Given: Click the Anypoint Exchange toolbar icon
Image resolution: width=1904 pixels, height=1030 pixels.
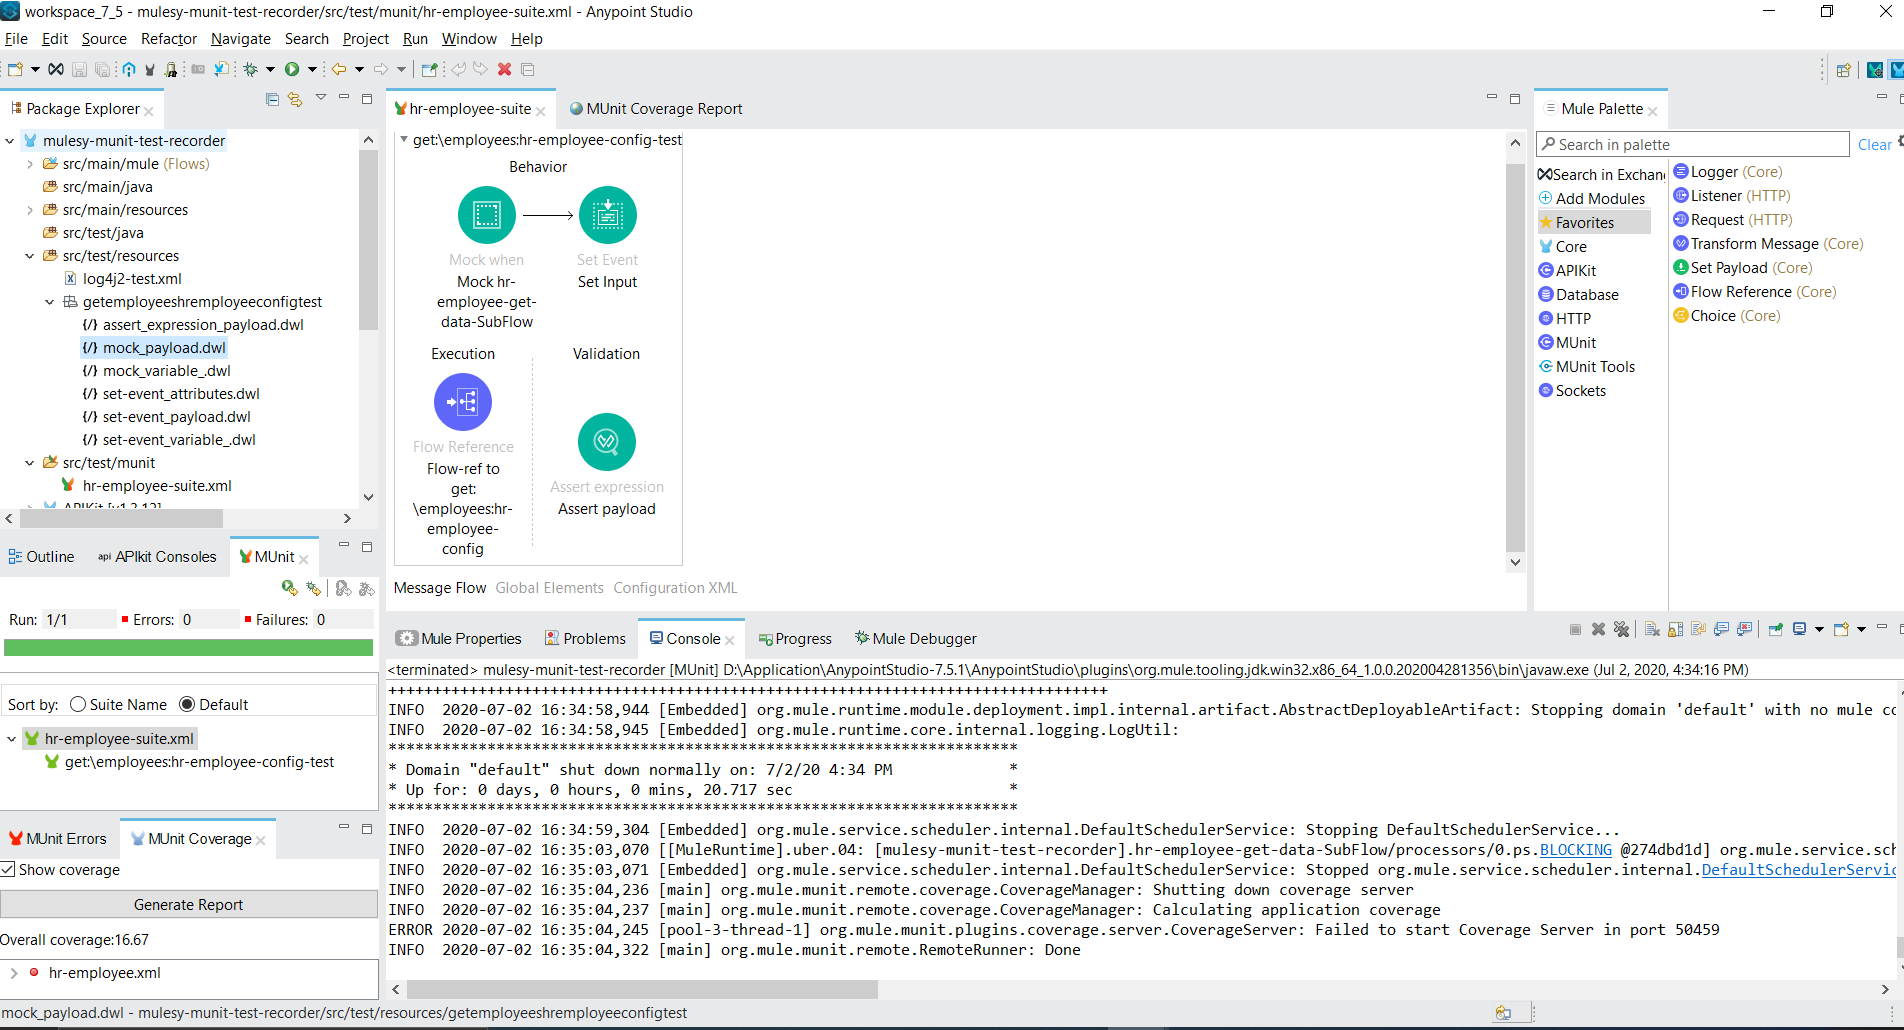Looking at the screenshot, I should tap(56, 69).
